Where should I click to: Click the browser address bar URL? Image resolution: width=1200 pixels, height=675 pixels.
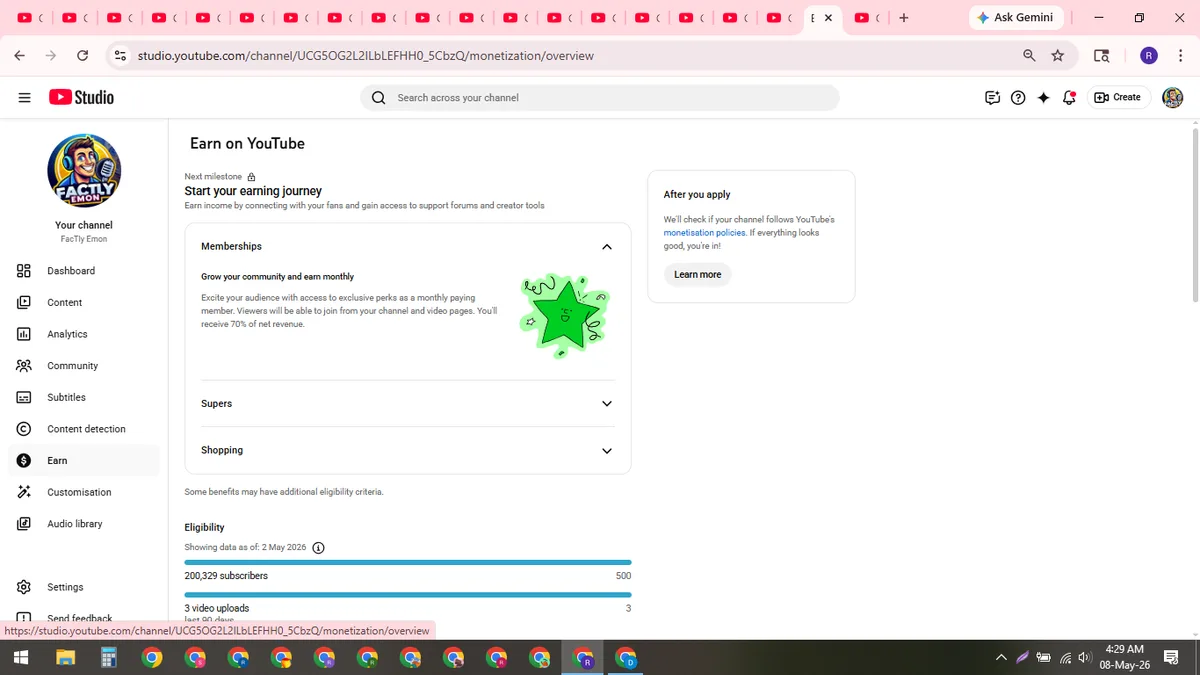pyautogui.click(x=365, y=56)
